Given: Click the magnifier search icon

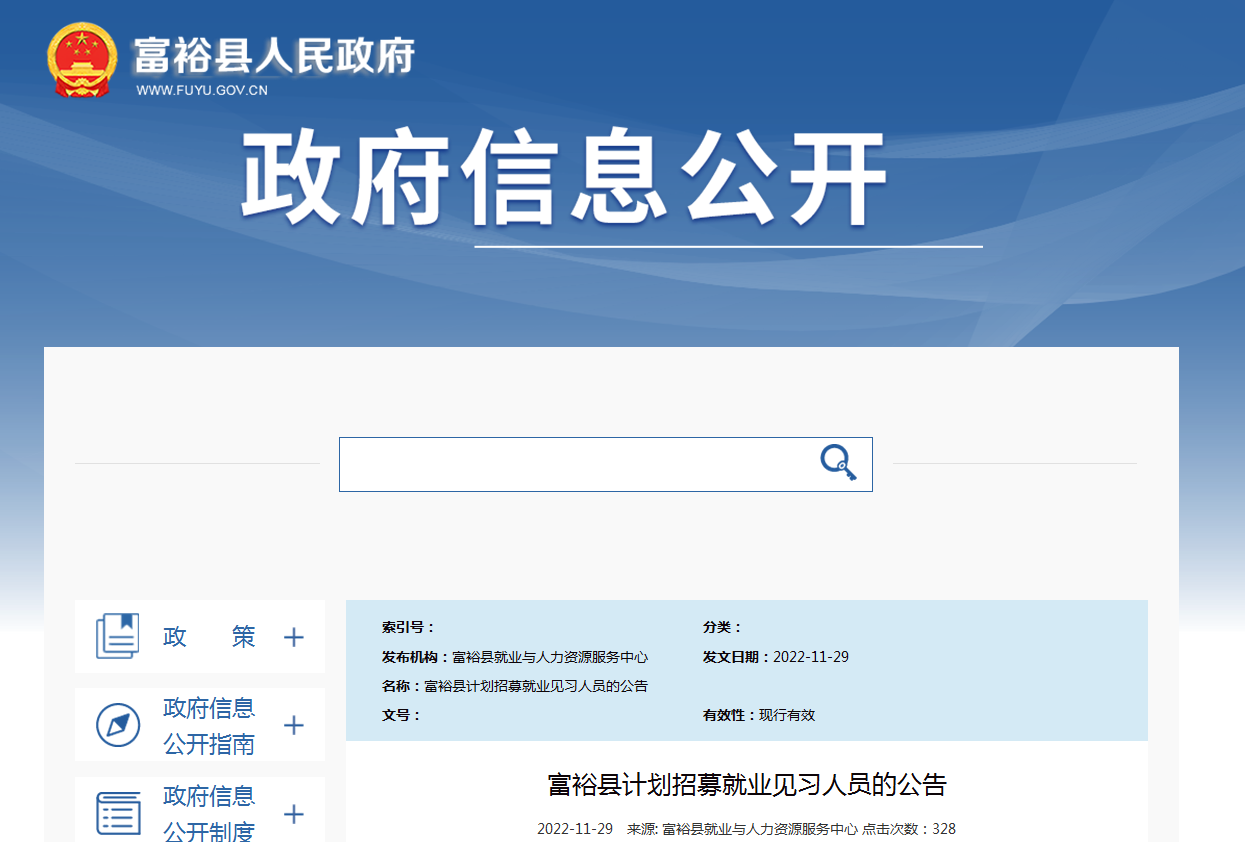Looking at the screenshot, I should (x=838, y=463).
